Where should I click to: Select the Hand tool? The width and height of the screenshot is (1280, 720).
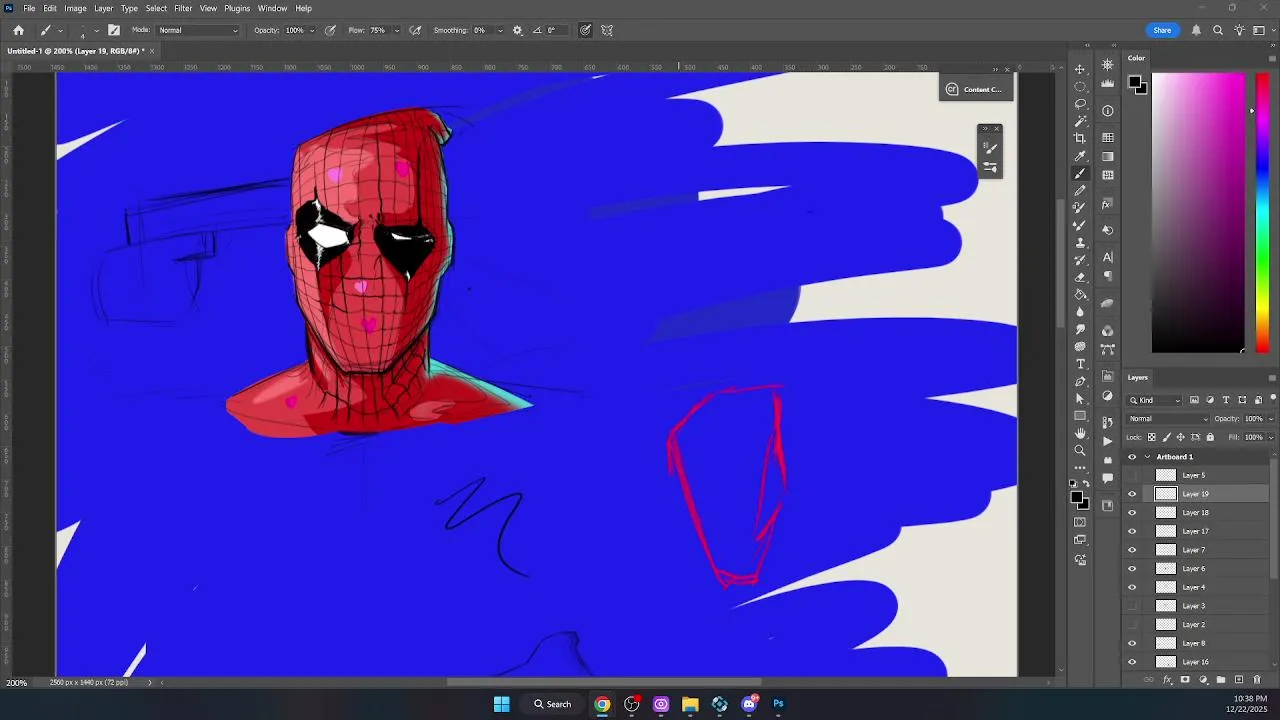1080,433
